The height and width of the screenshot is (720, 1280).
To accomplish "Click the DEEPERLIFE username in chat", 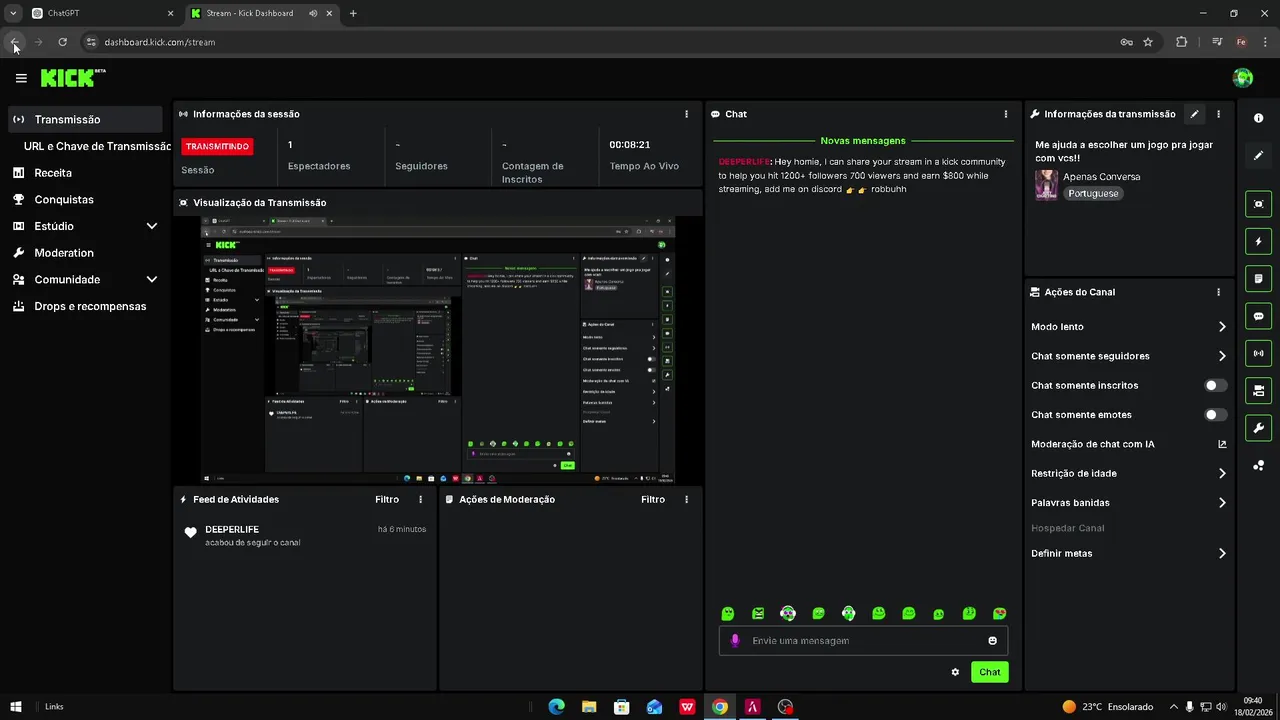I will coord(744,161).
